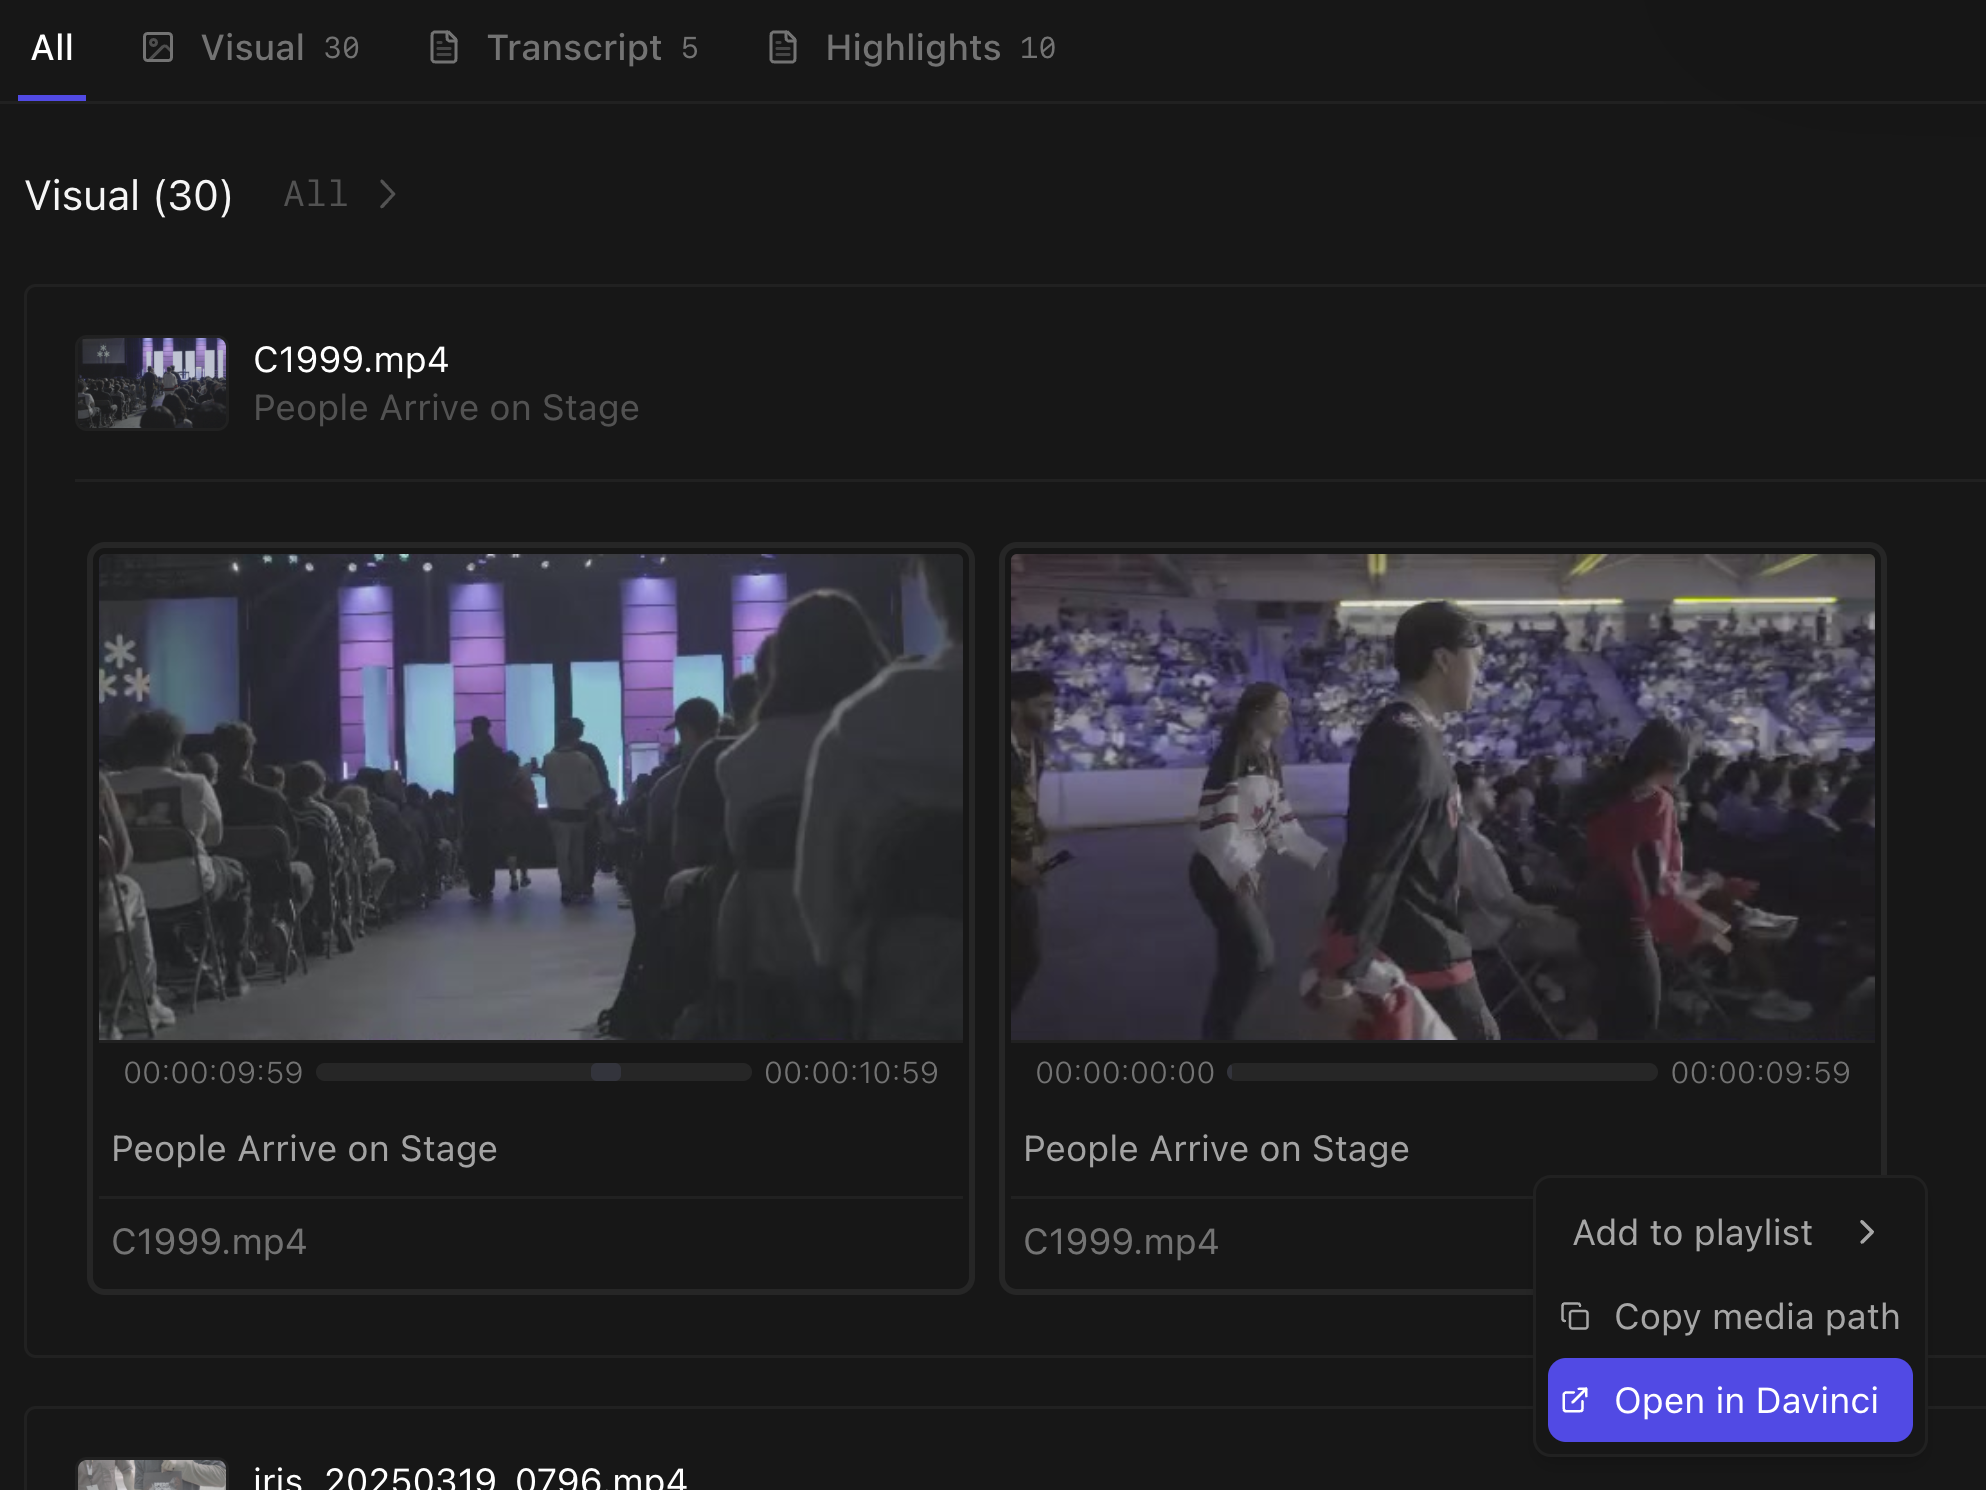Open the hockey jersey arena clip preview
Image resolution: width=1986 pixels, height=1490 pixels.
(1443, 797)
